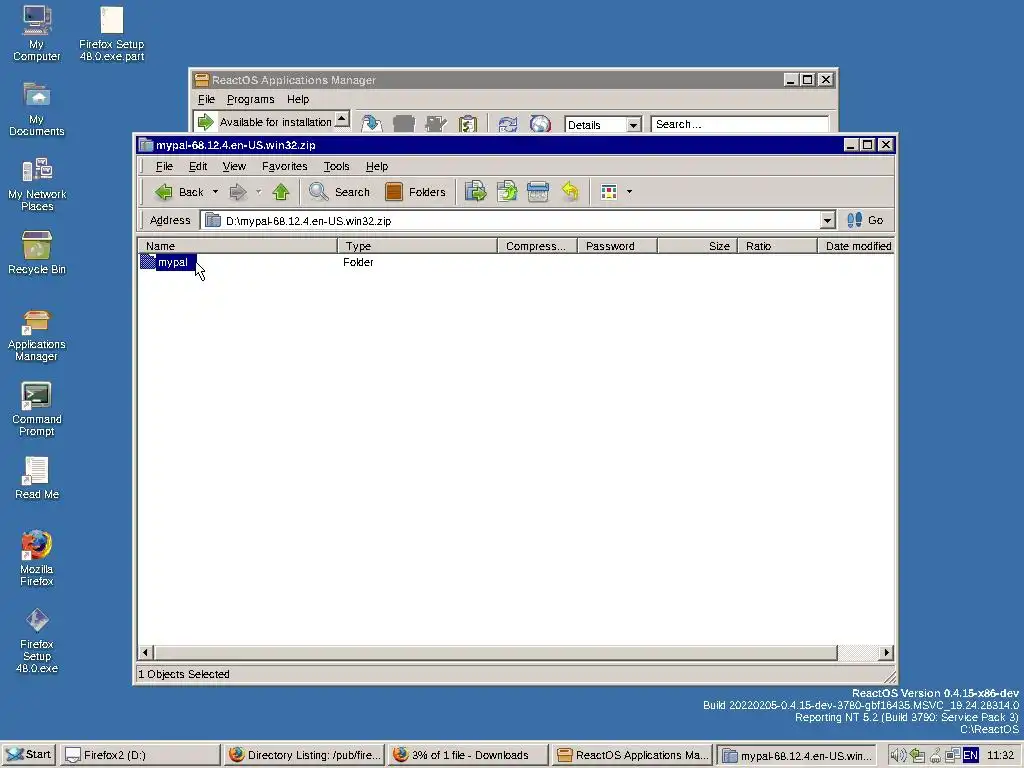The height and width of the screenshot is (768, 1024).
Task: Sort by the Date modified column header
Action: tap(856, 246)
